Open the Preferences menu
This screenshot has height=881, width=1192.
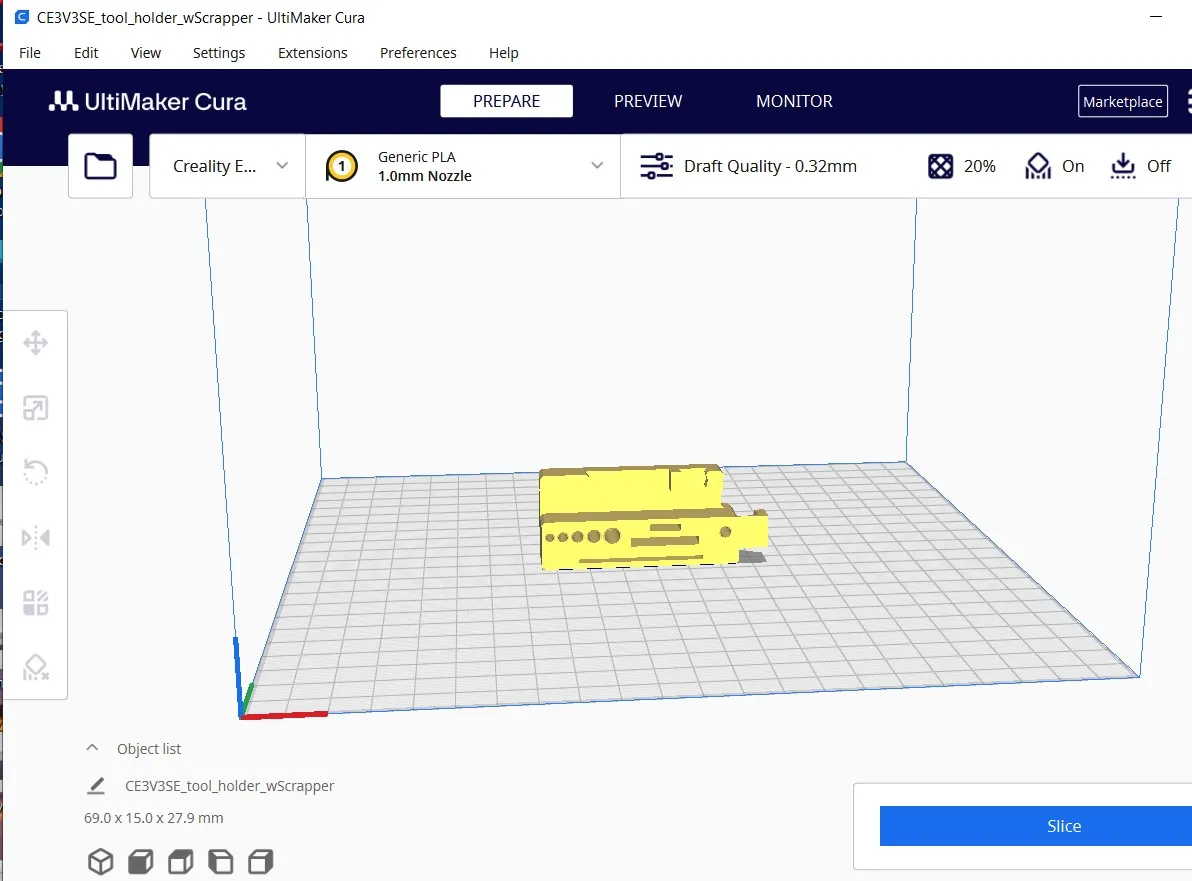click(418, 52)
